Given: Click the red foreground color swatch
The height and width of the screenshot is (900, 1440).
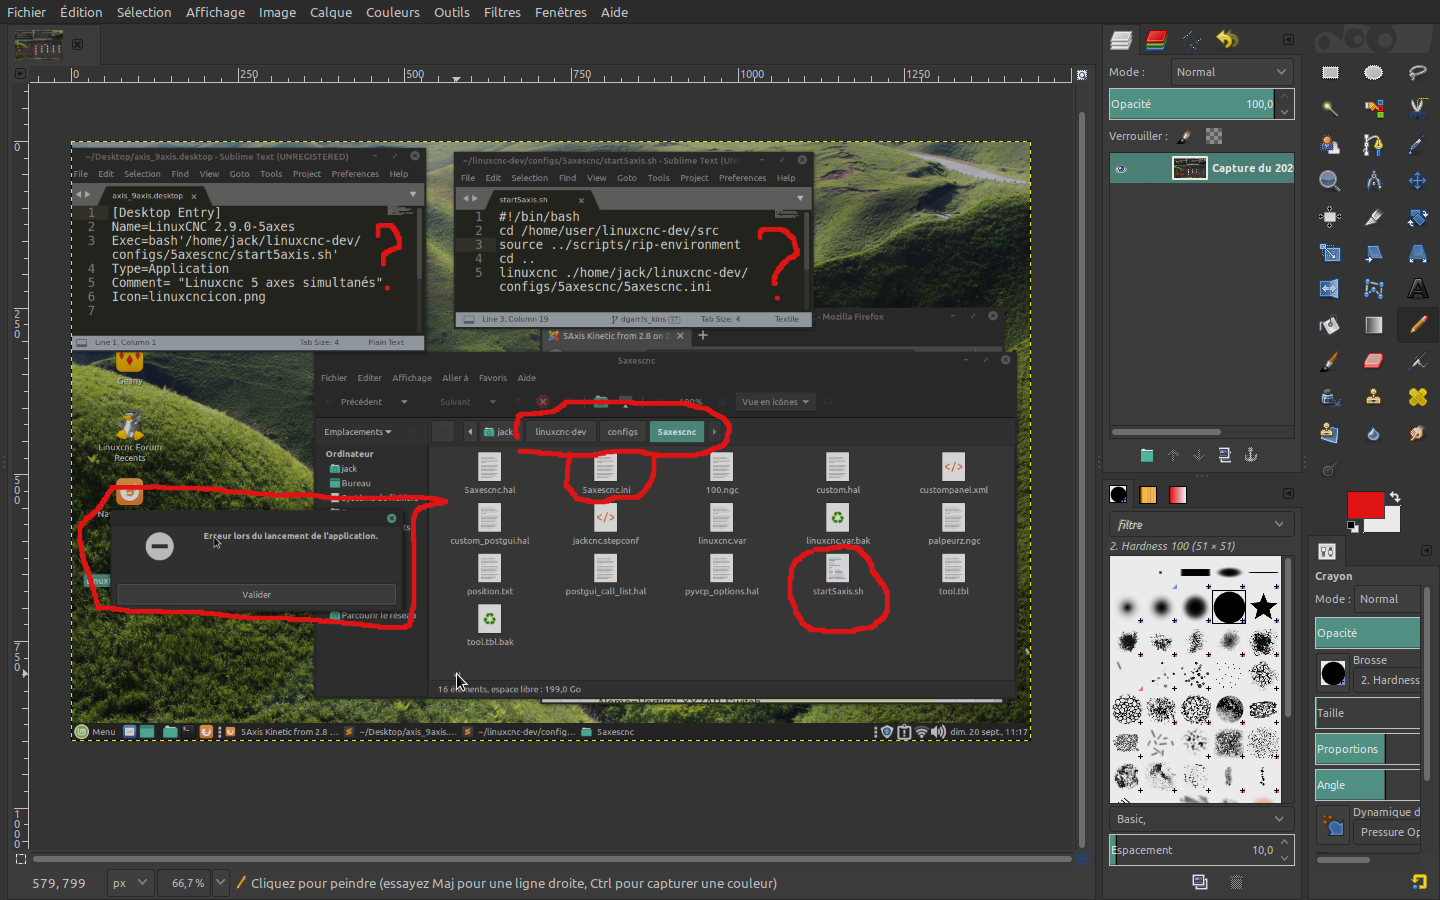Looking at the screenshot, I should click(x=1364, y=504).
